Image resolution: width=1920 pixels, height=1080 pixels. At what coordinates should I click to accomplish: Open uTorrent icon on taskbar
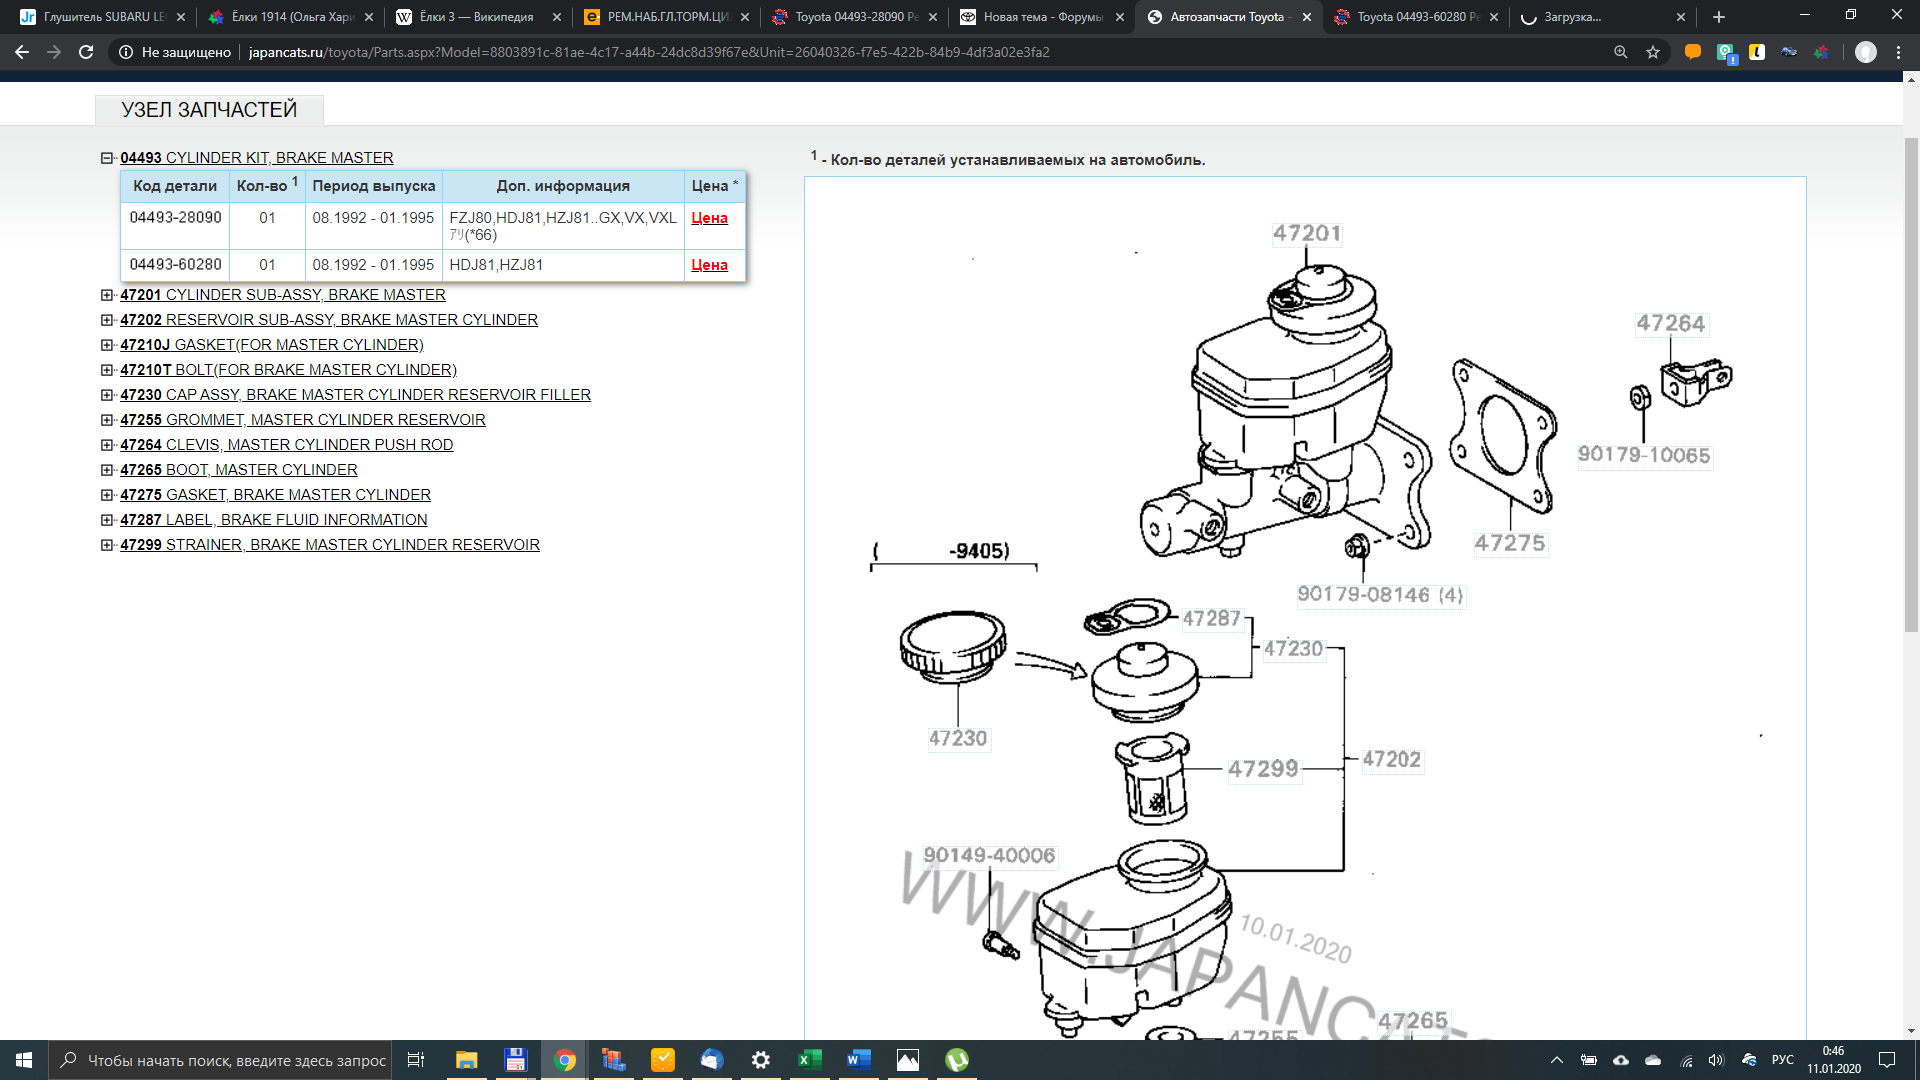[957, 1060]
